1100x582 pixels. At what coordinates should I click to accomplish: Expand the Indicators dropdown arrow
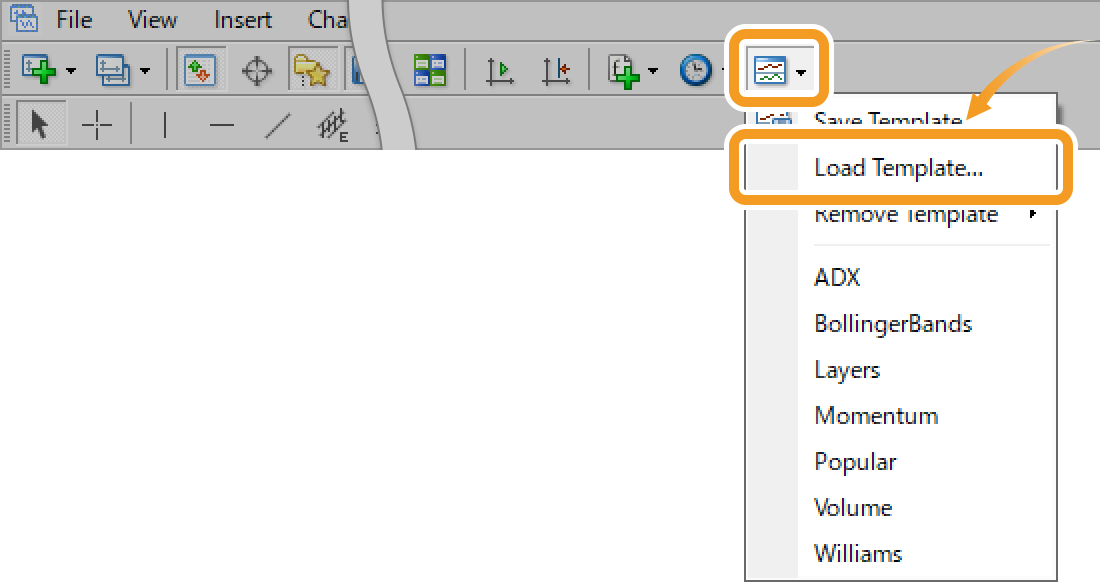[653, 71]
